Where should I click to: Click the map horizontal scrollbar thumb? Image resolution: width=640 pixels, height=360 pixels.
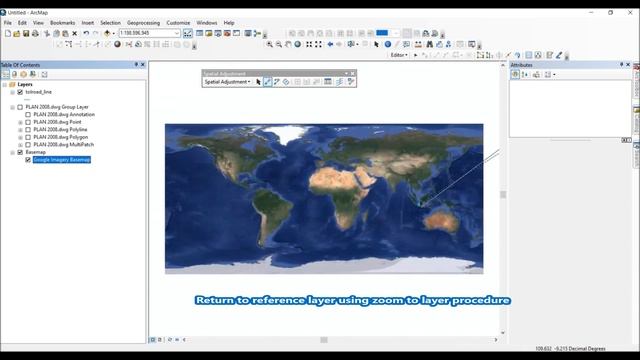point(324,340)
